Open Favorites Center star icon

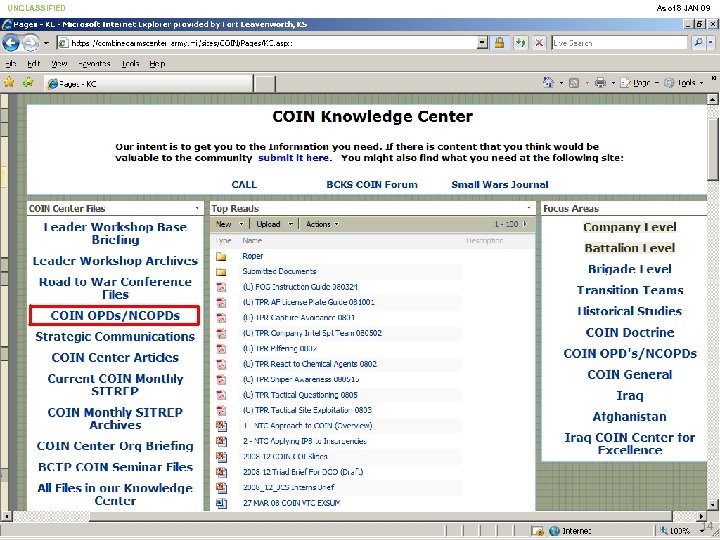click(9, 83)
